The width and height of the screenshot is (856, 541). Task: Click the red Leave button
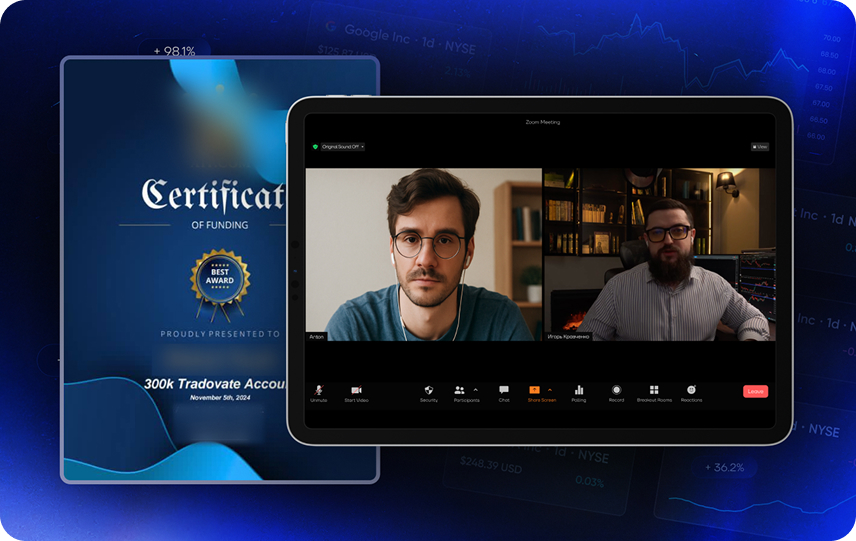click(x=755, y=391)
